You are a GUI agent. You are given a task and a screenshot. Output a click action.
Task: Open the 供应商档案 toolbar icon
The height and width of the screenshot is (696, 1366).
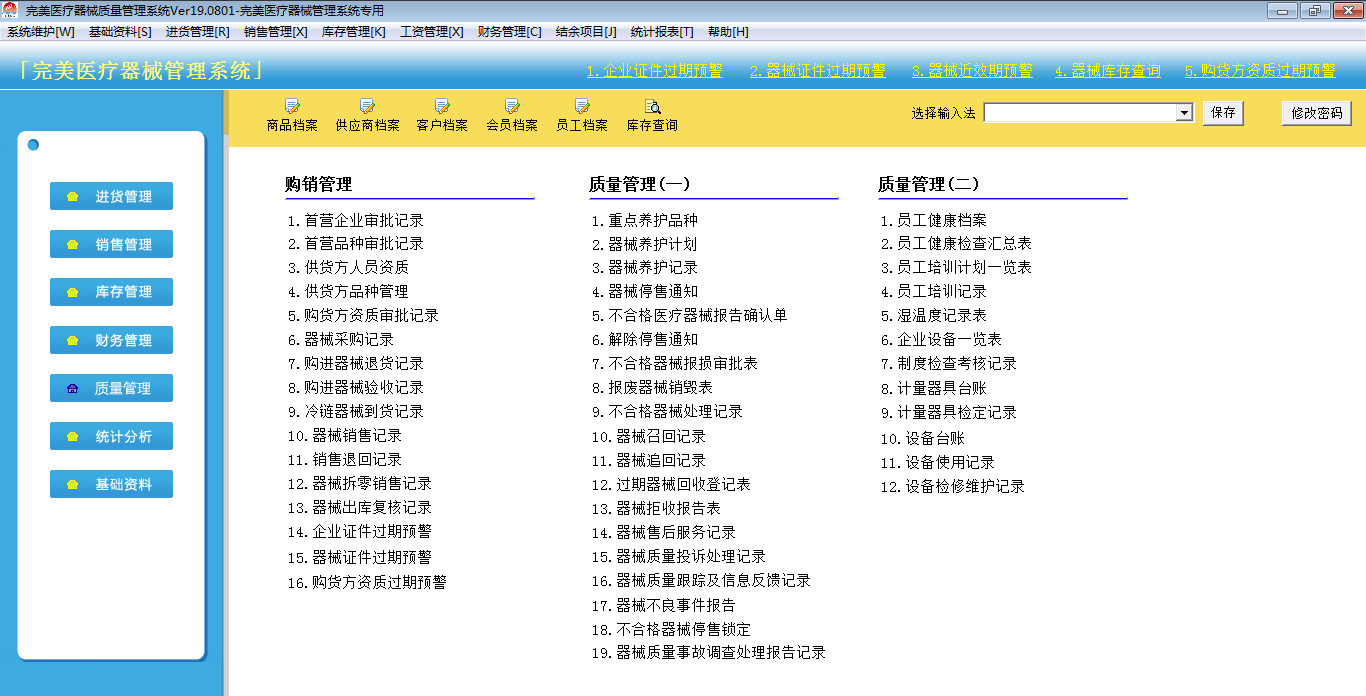pos(367,107)
